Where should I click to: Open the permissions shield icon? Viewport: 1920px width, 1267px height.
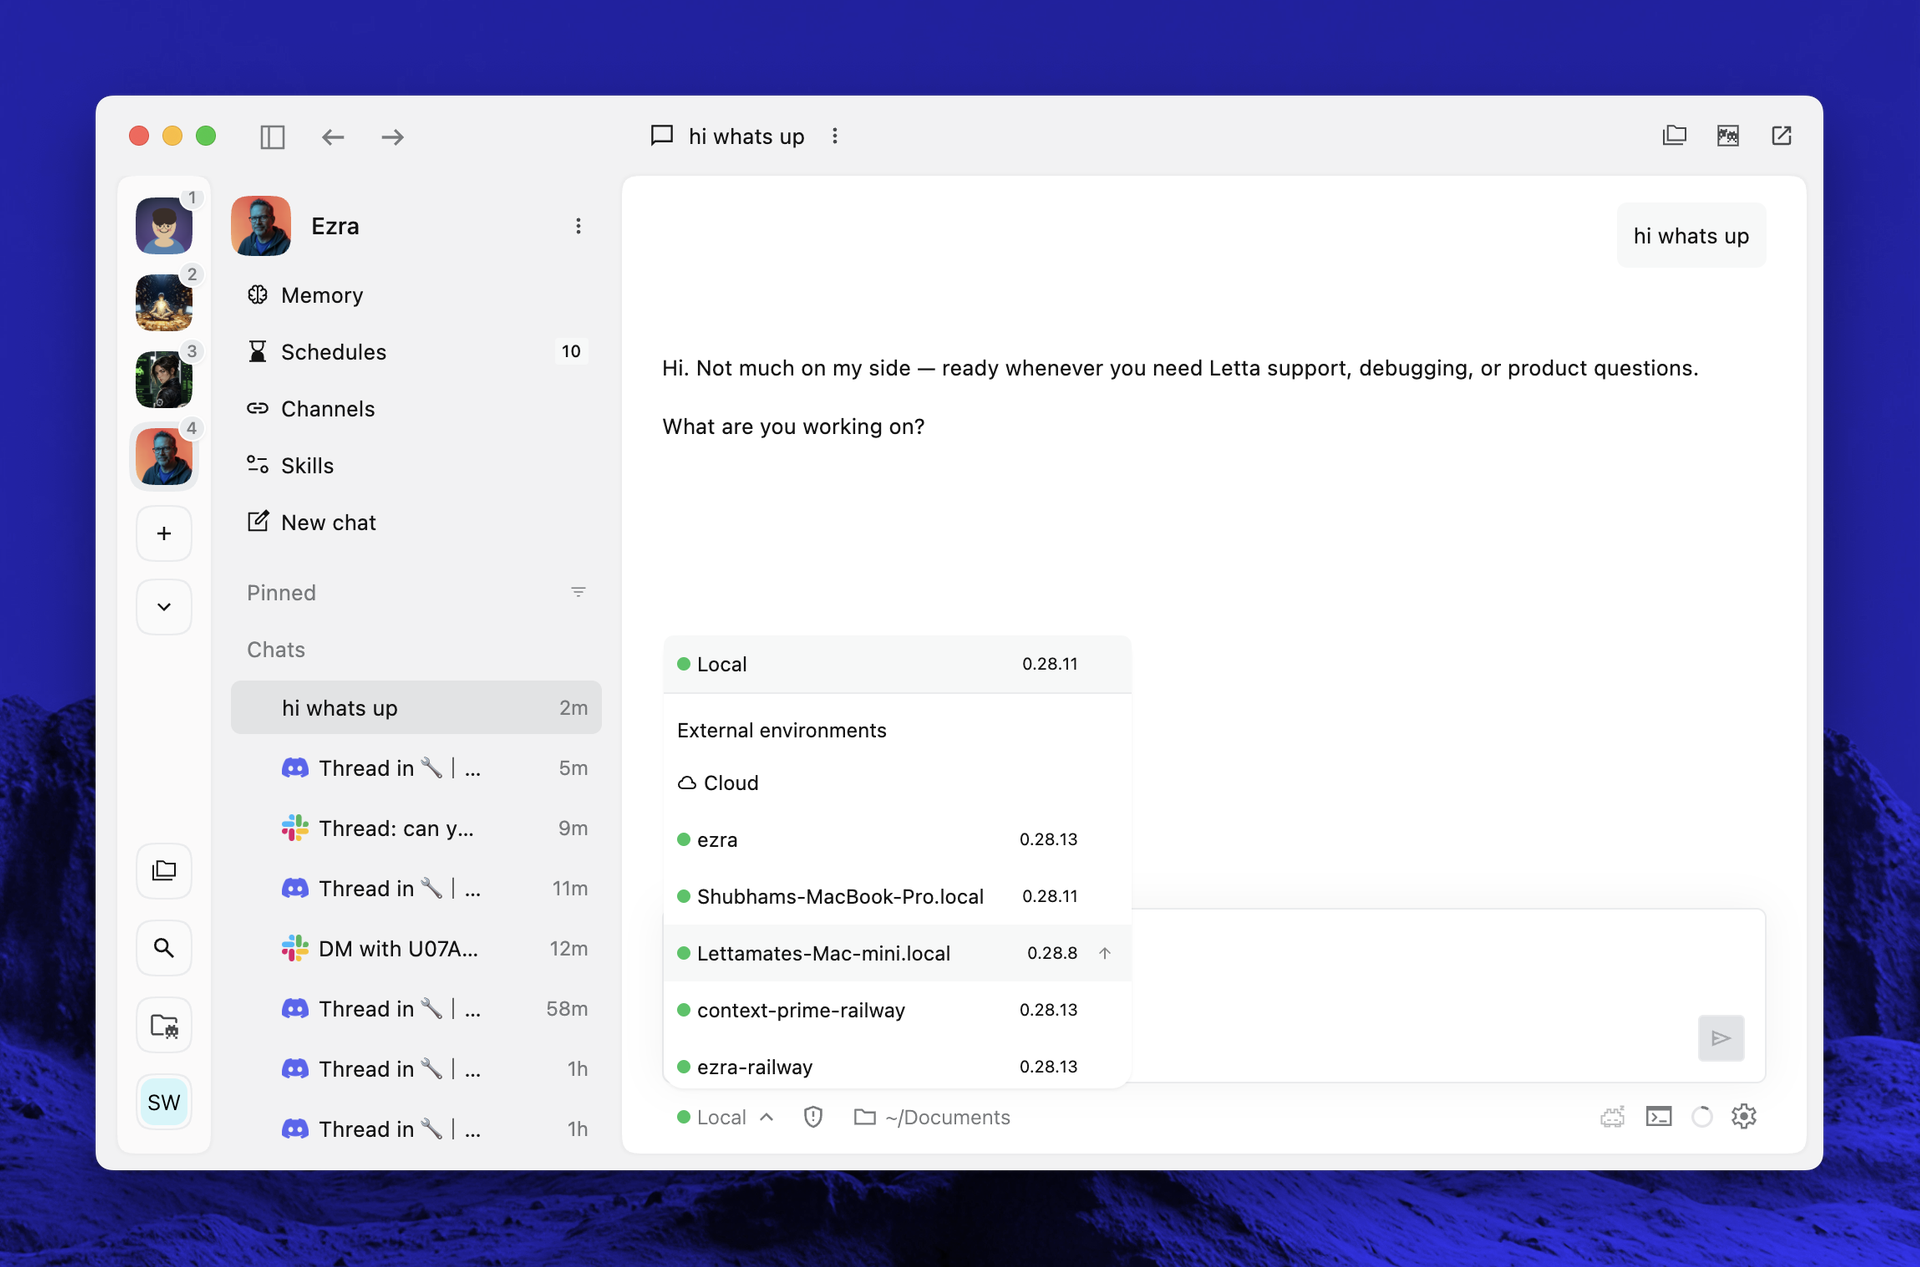(x=813, y=1117)
